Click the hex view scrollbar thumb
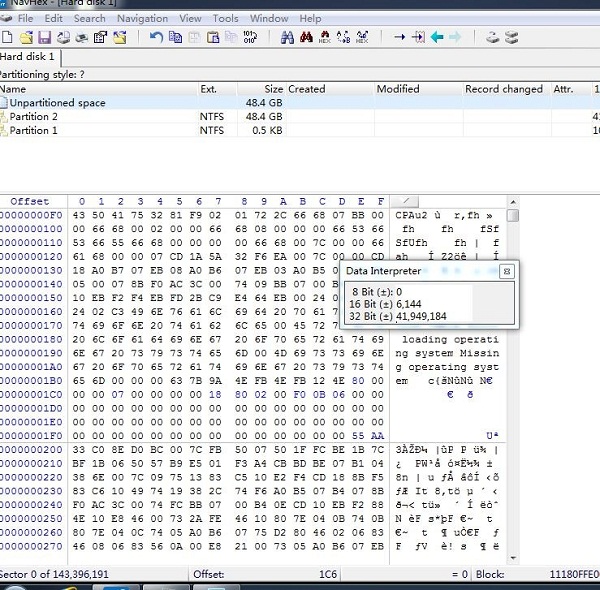Viewport: 600px width, 590px height. tap(513, 215)
